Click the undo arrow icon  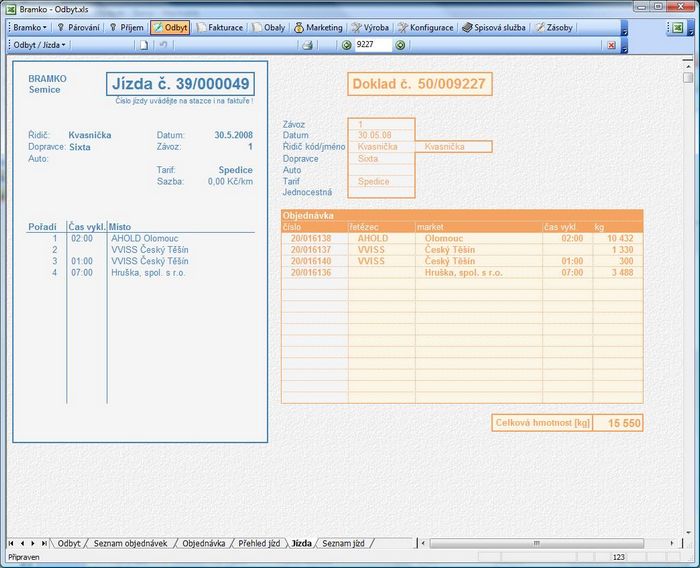coord(163,45)
